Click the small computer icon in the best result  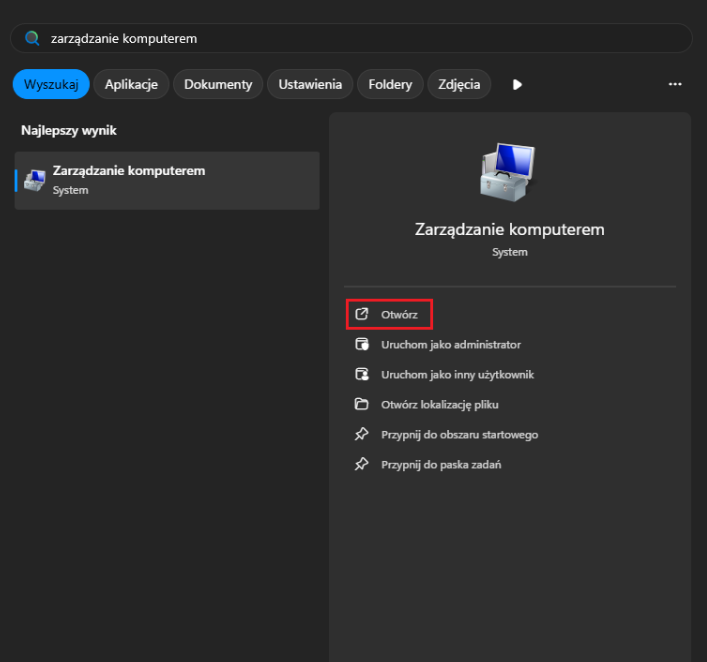tap(35, 180)
